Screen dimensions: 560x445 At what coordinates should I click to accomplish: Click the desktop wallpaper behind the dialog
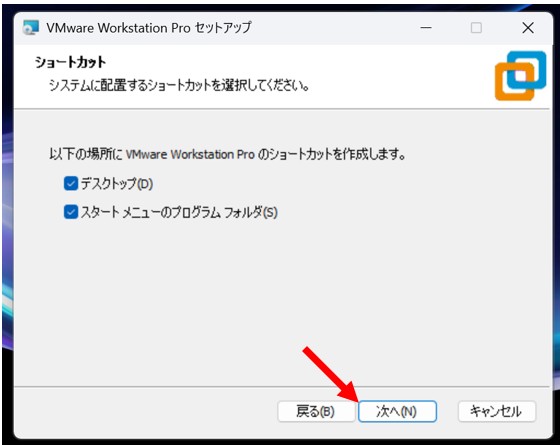pyautogui.click(x=7, y=250)
